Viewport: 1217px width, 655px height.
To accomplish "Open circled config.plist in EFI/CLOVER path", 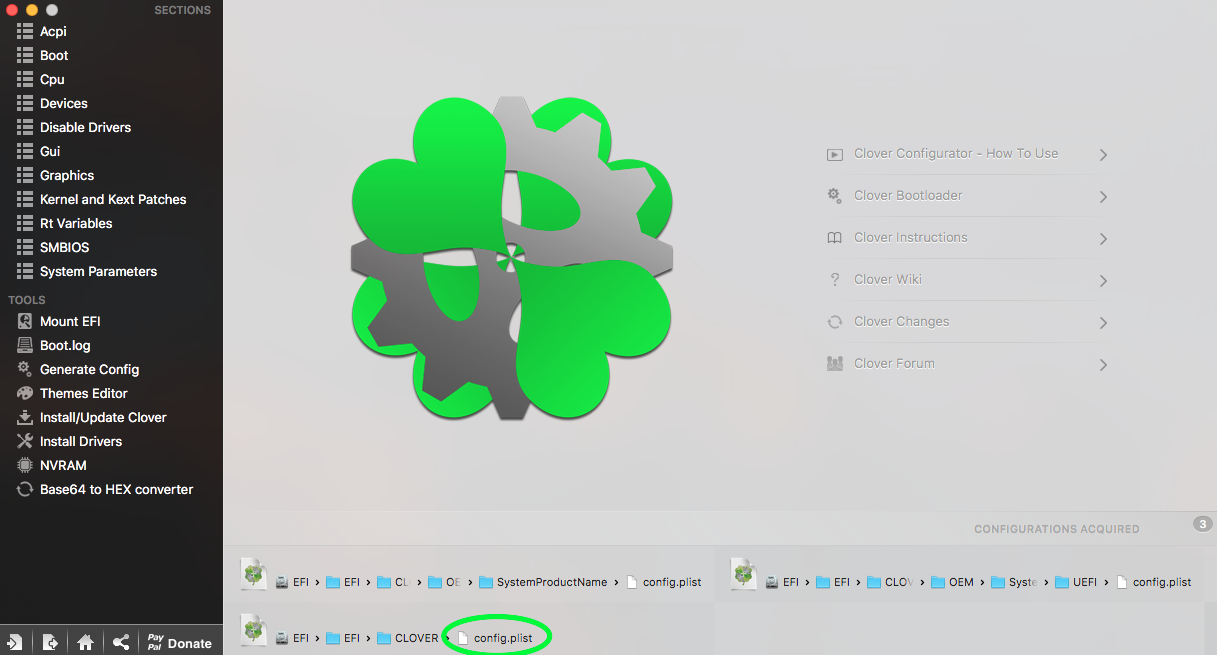I will point(503,638).
